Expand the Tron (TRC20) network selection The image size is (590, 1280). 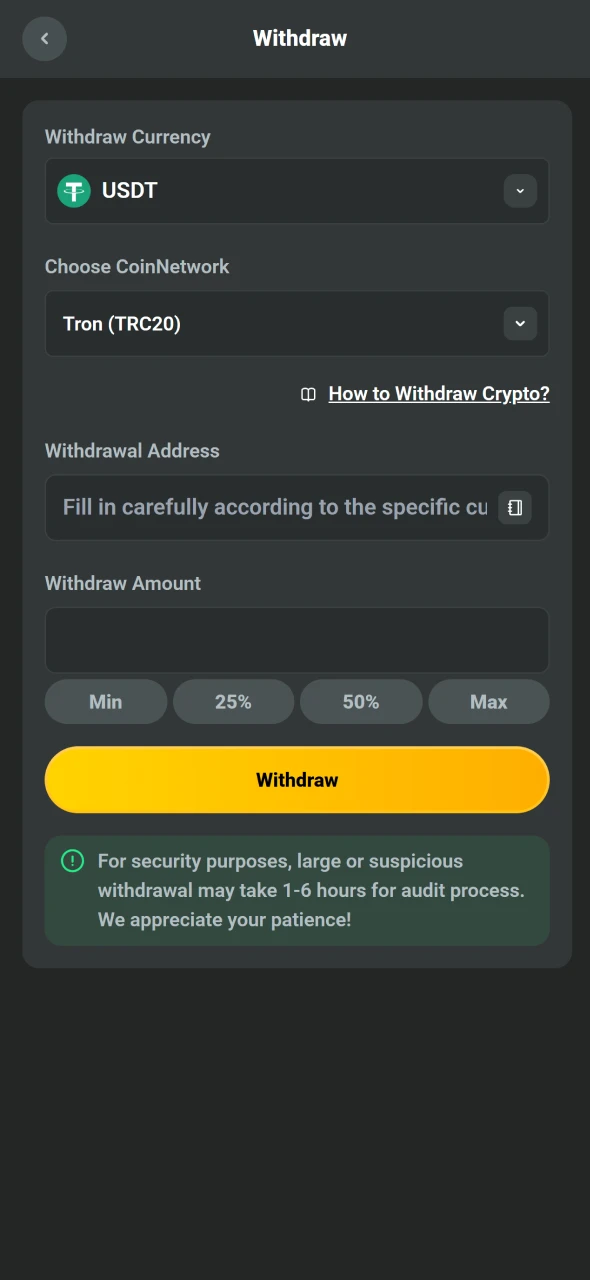pyautogui.click(x=297, y=323)
